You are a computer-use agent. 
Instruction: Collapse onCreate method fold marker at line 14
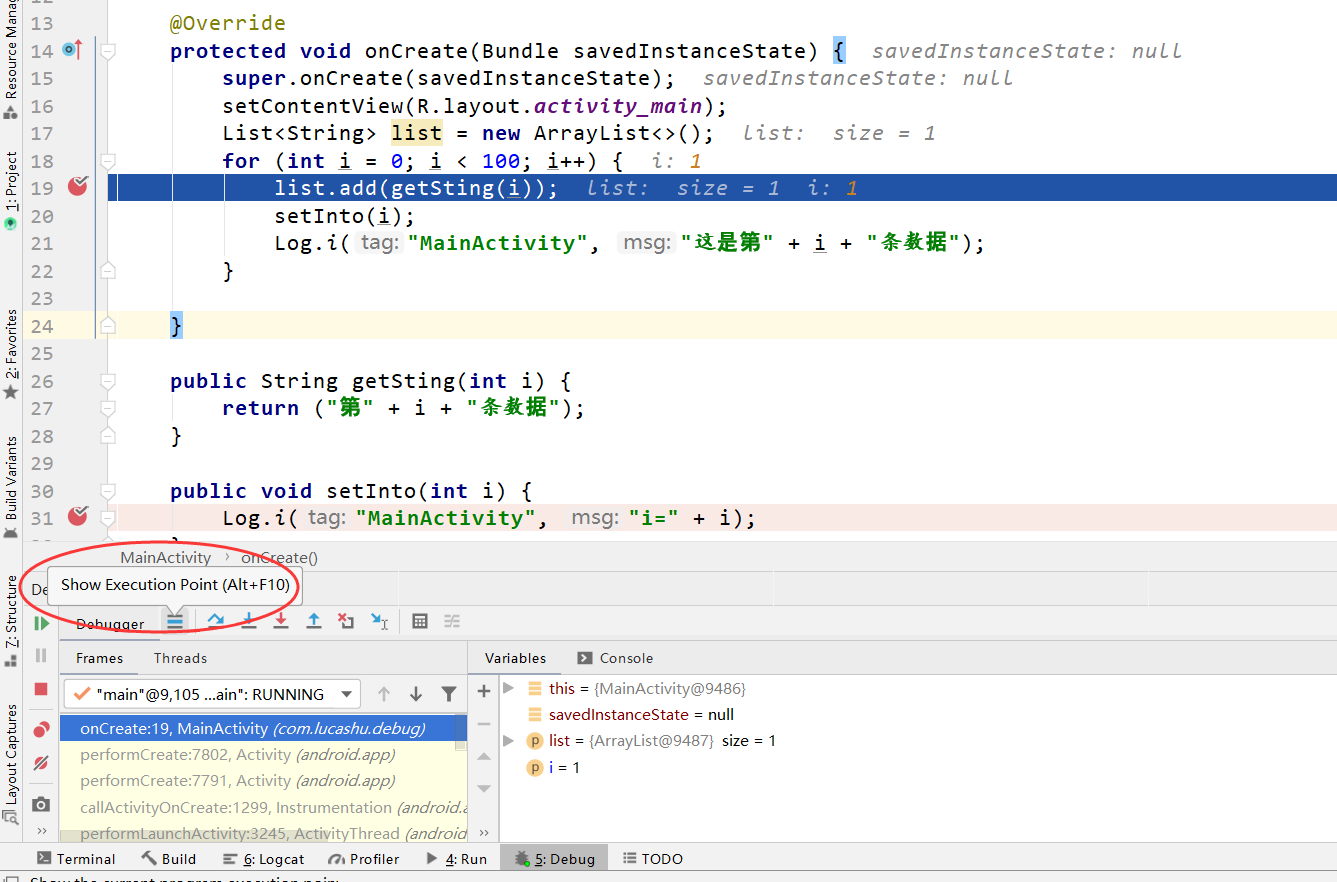click(x=108, y=51)
